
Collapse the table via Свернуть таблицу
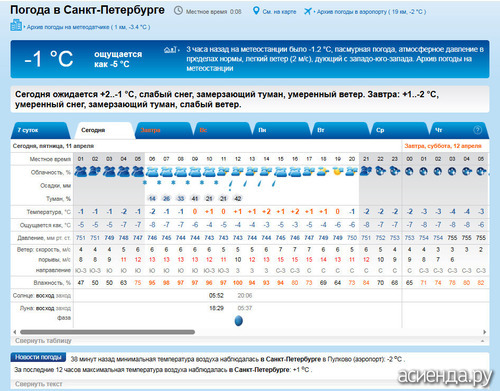tap(43, 341)
